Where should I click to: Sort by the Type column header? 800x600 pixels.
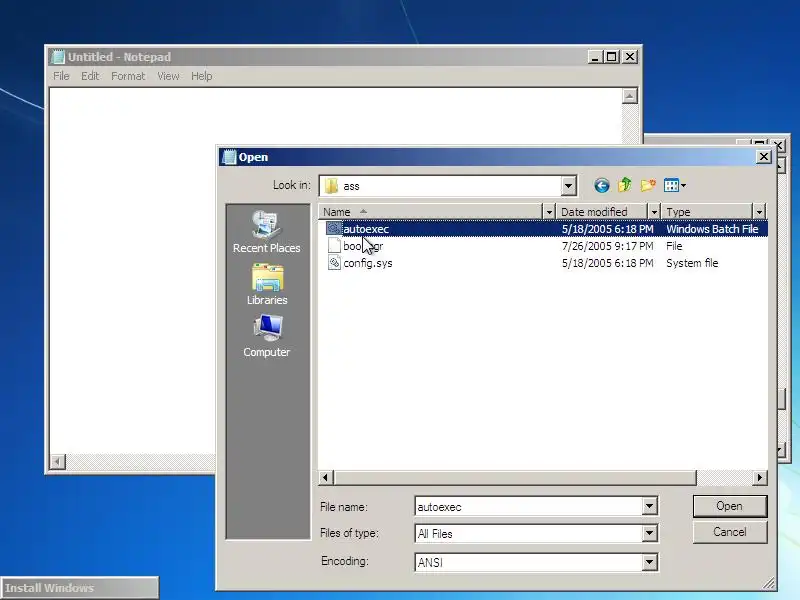707,212
